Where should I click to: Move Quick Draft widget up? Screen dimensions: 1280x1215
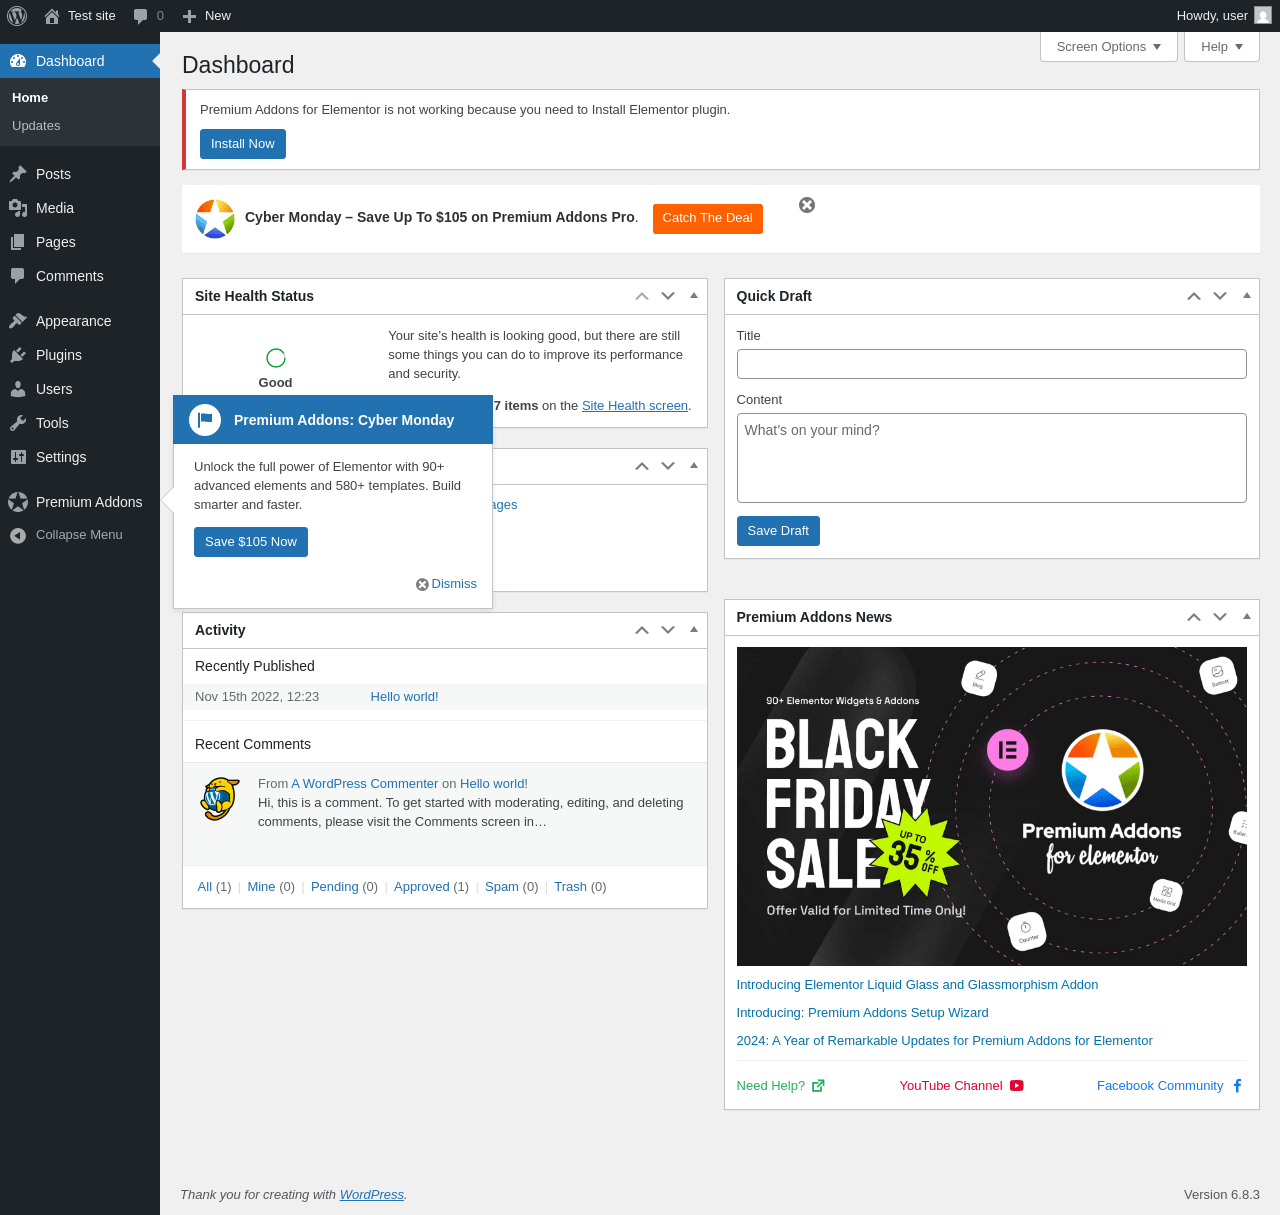(1194, 296)
